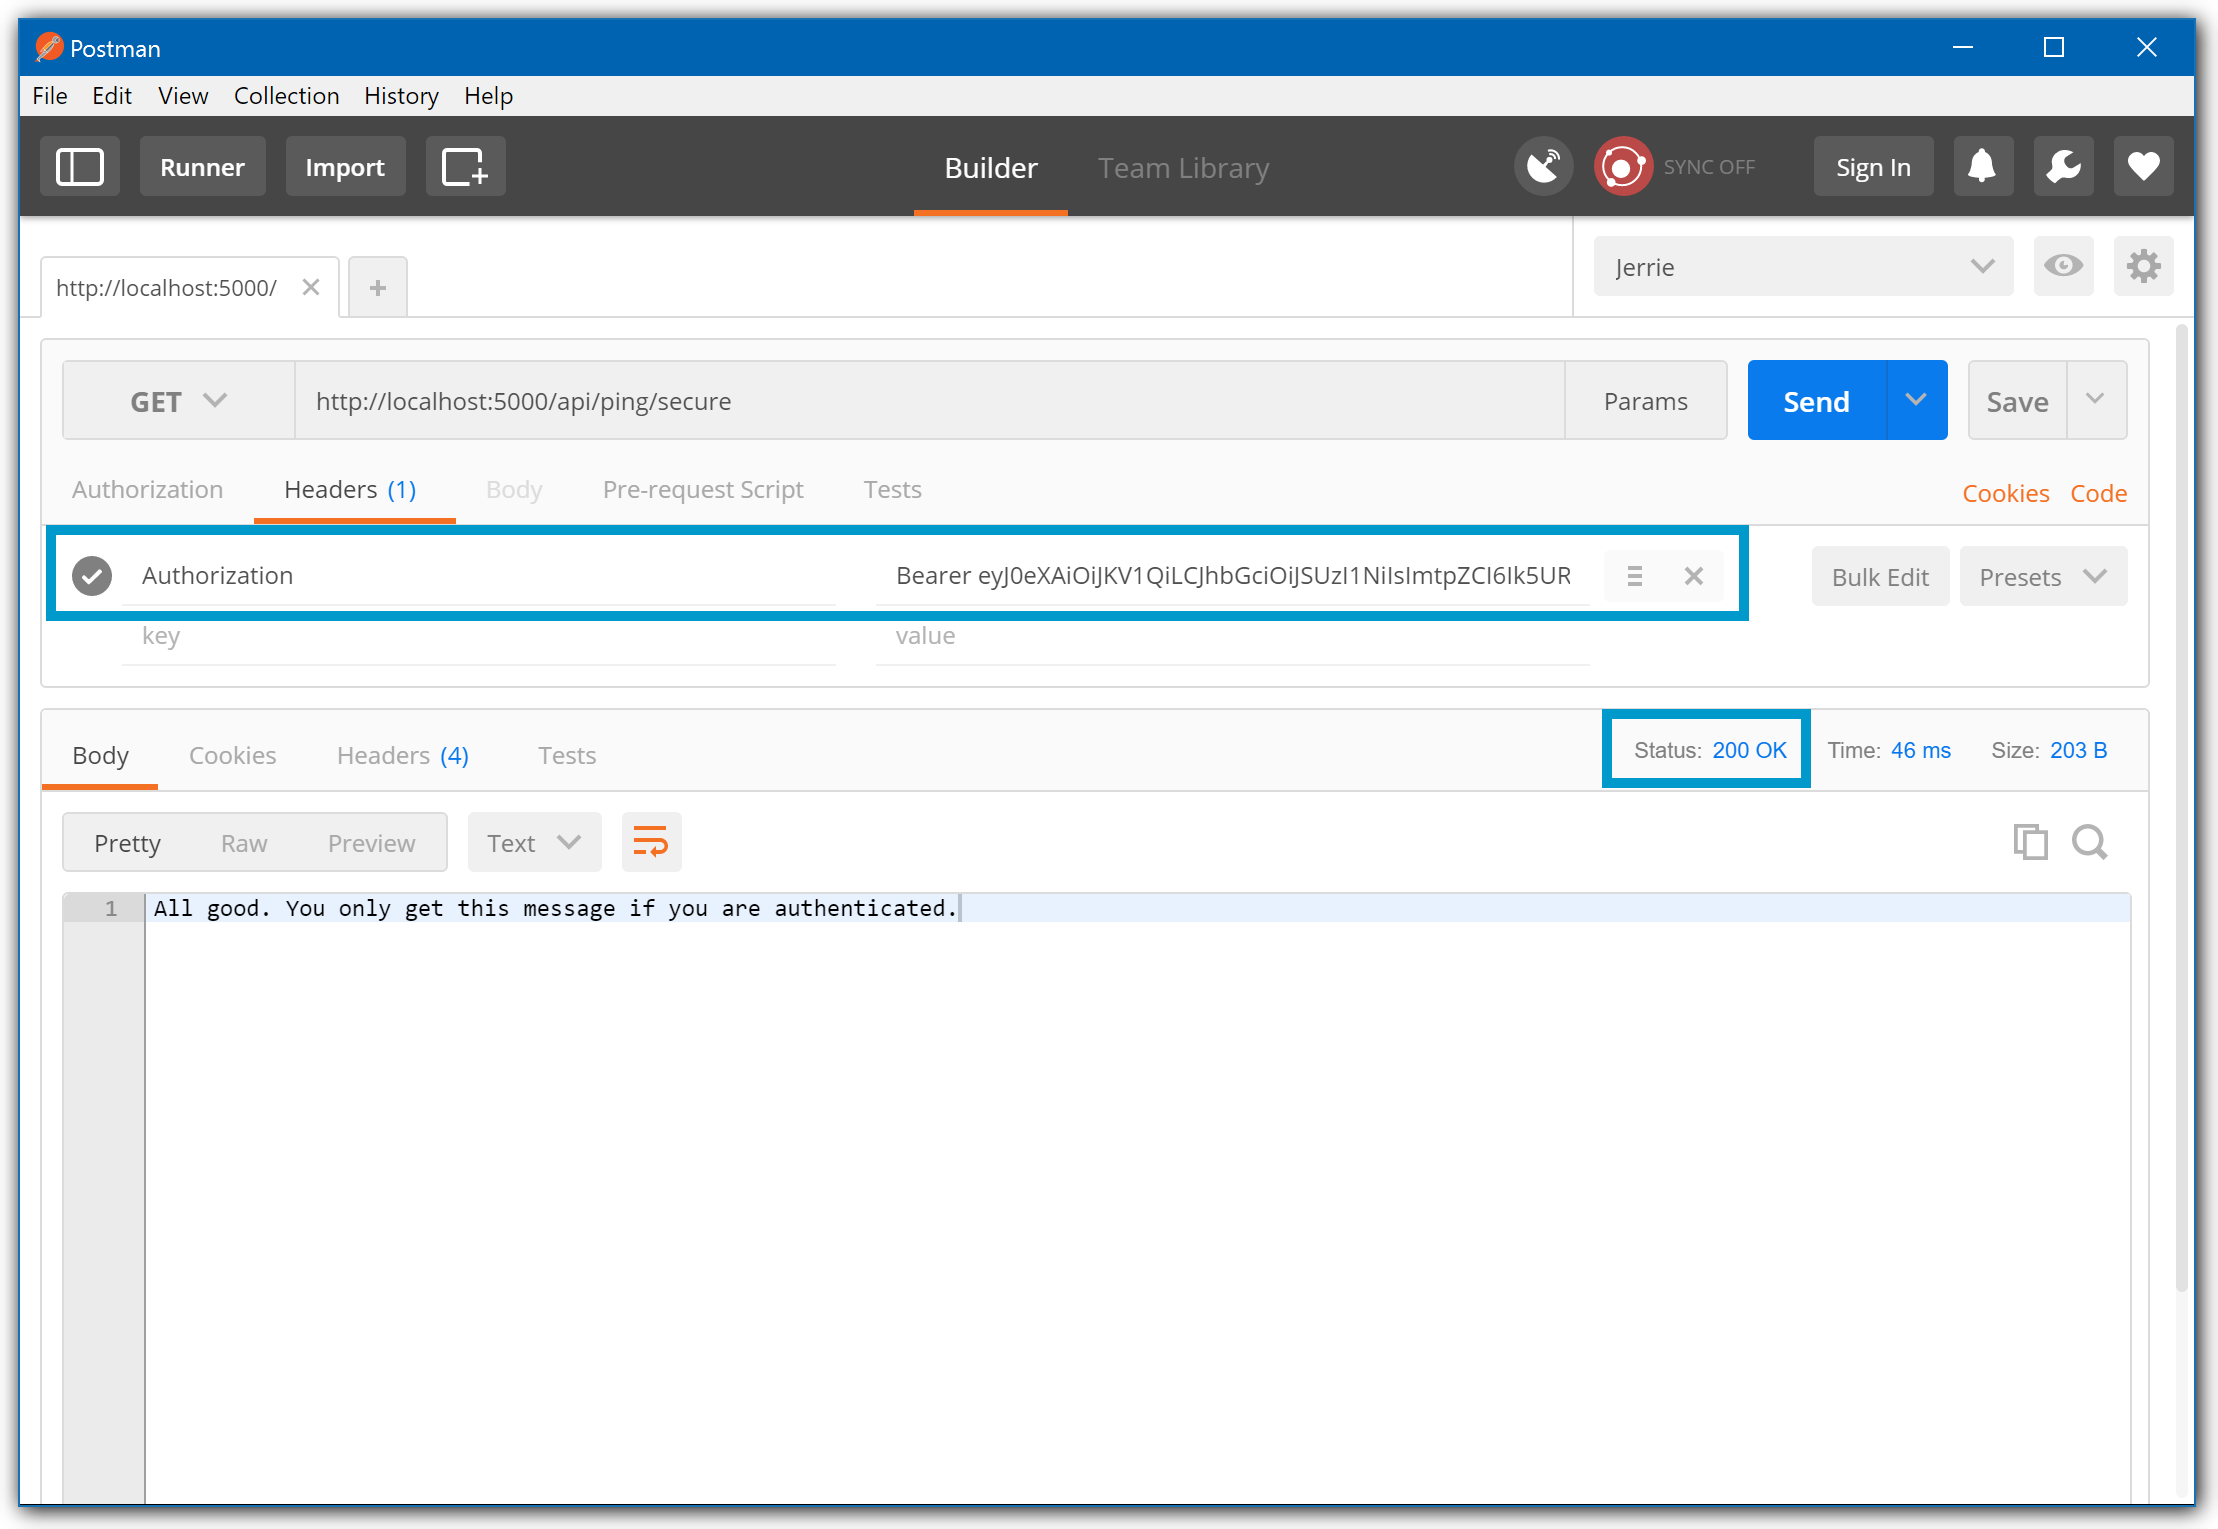Switch to the Builder tab
Screen dimensions: 2218x1529
click(x=991, y=167)
